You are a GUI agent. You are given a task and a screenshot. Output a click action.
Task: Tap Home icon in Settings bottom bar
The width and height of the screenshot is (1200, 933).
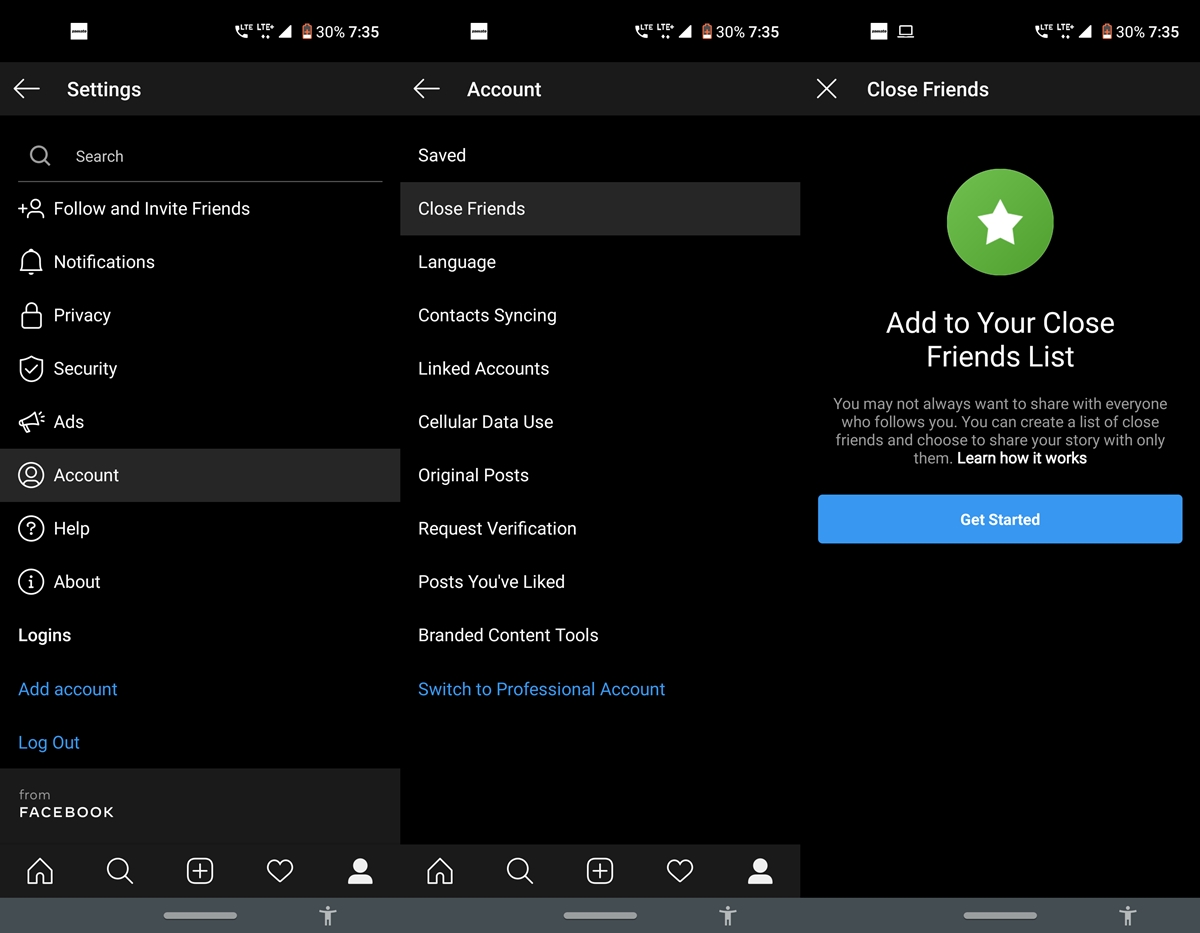pyautogui.click(x=40, y=871)
